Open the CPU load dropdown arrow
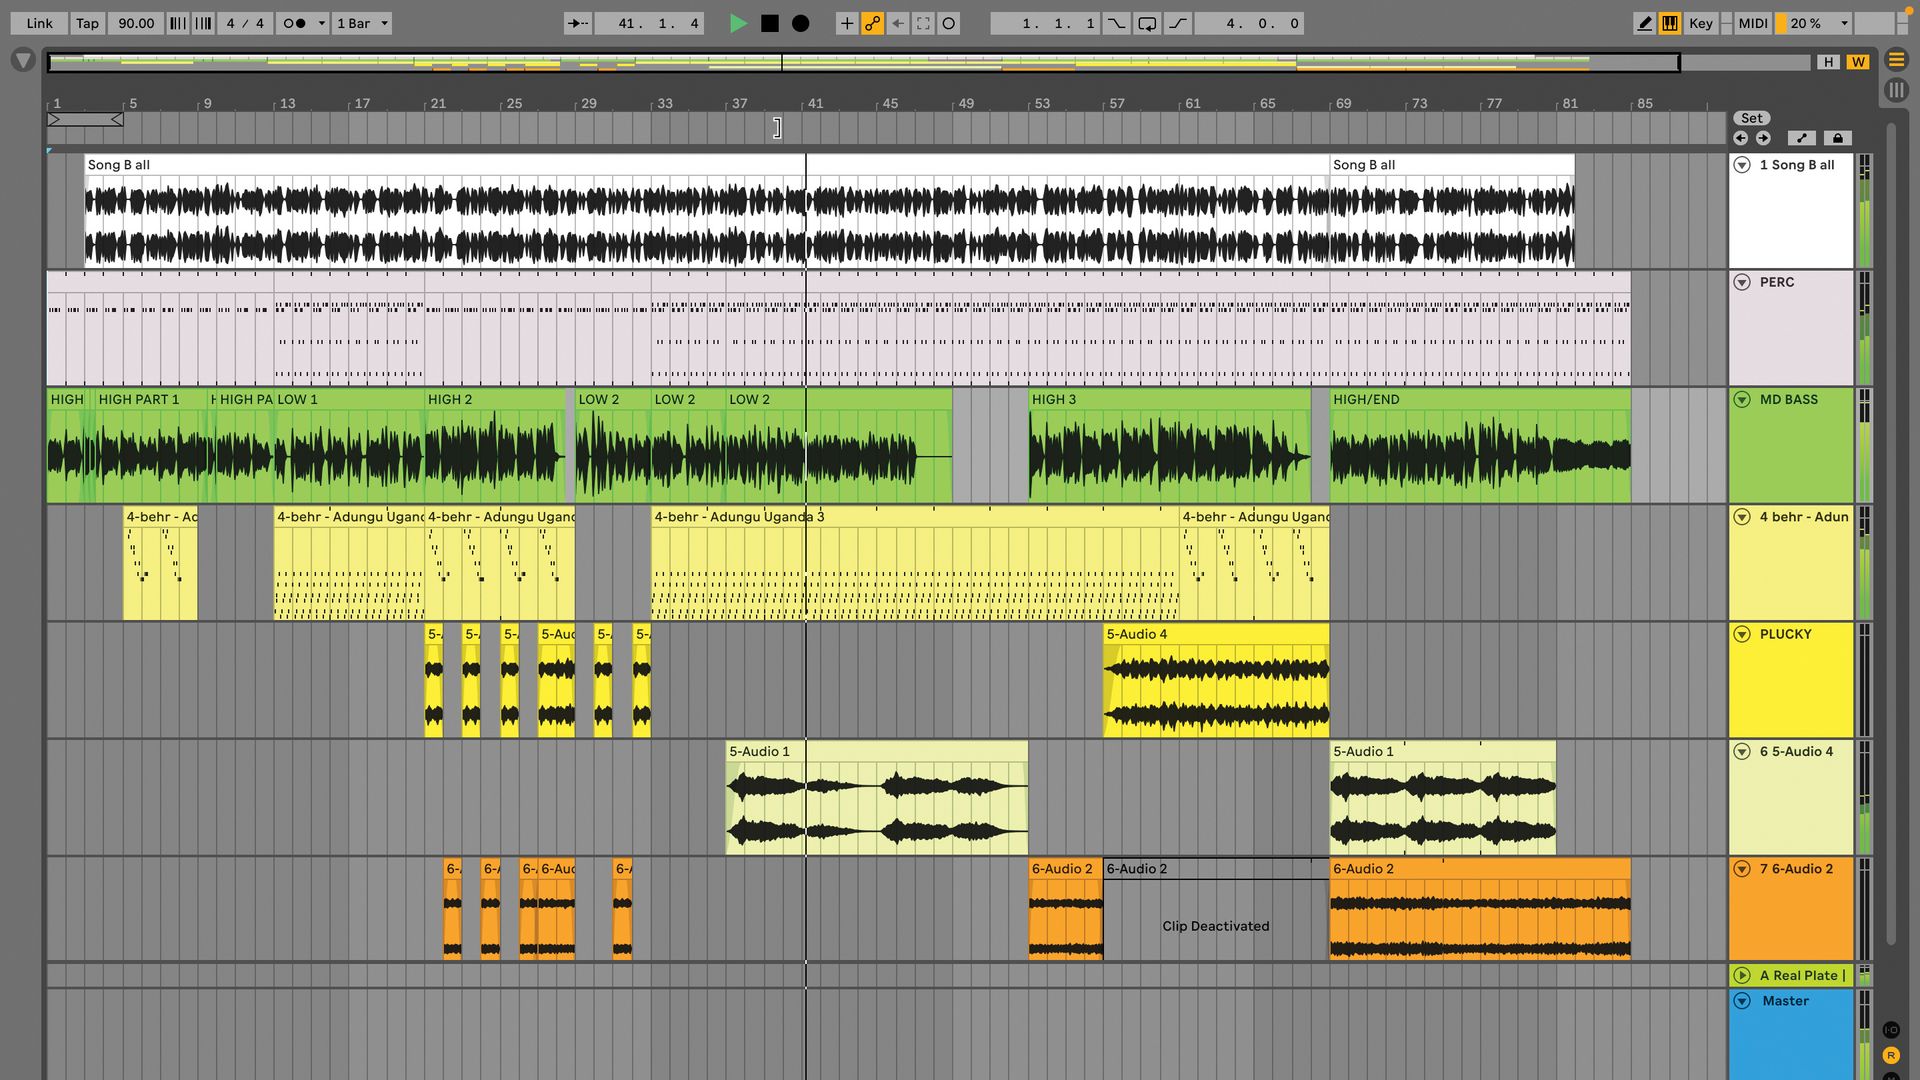Viewport: 1920px width, 1080px height. pos(1845,23)
